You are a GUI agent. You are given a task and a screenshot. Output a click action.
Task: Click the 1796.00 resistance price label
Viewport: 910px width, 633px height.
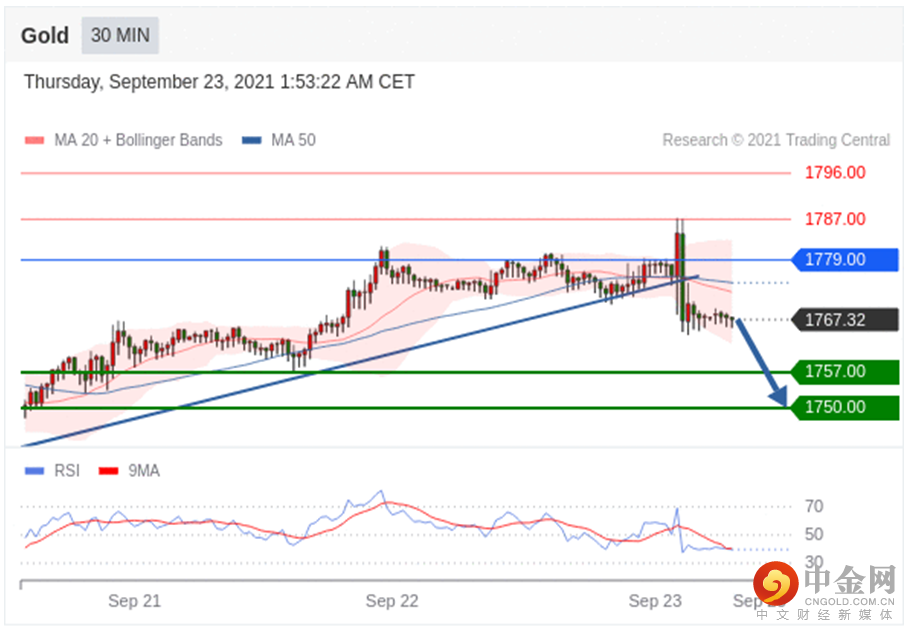[x=835, y=172]
